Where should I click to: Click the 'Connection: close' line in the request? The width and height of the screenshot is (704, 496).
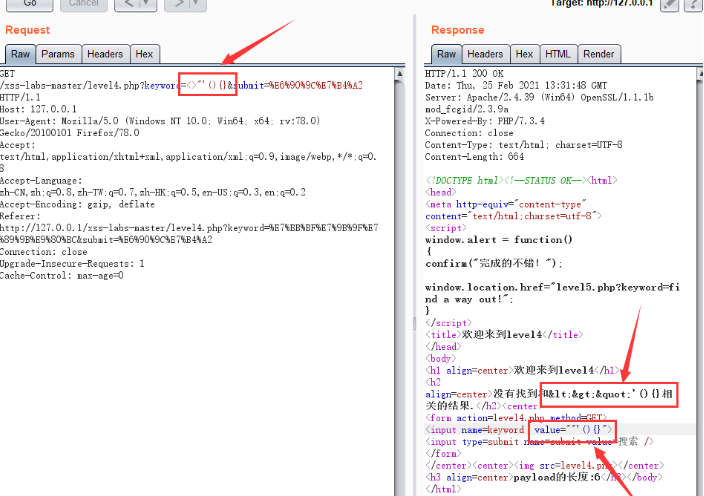click(x=44, y=252)
